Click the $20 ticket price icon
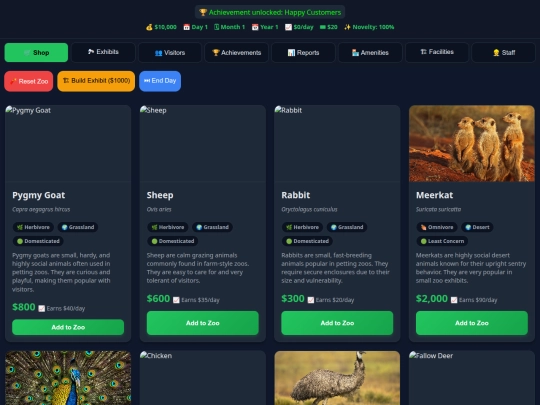The image size is (540, 405). point(323,27)
